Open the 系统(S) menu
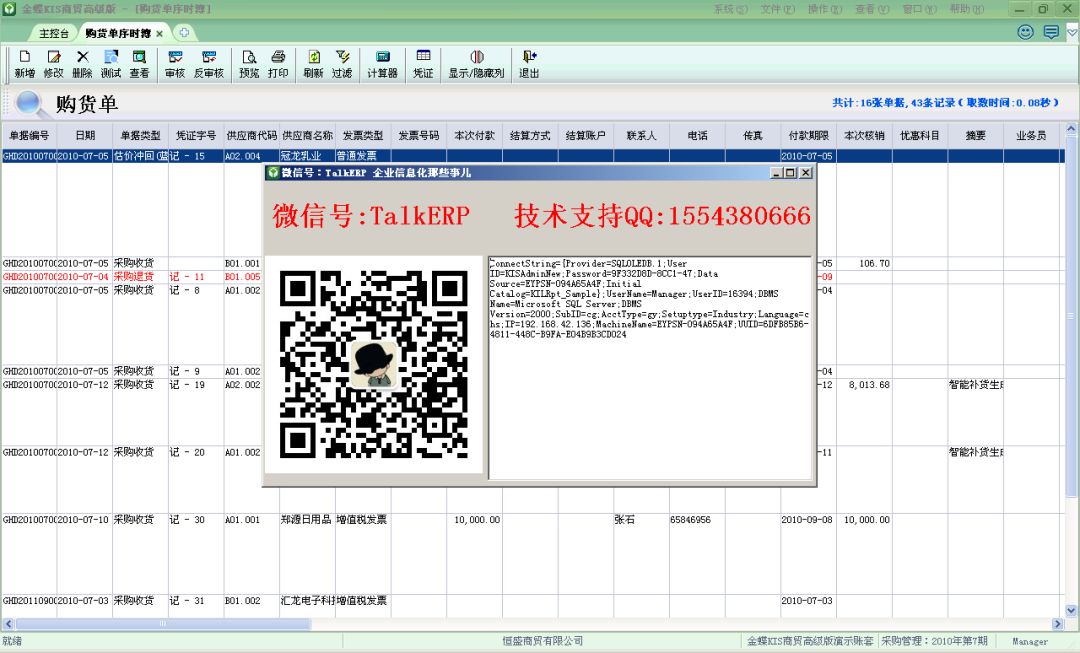This screenshot has height=653, width=1080. click(730, 9)
